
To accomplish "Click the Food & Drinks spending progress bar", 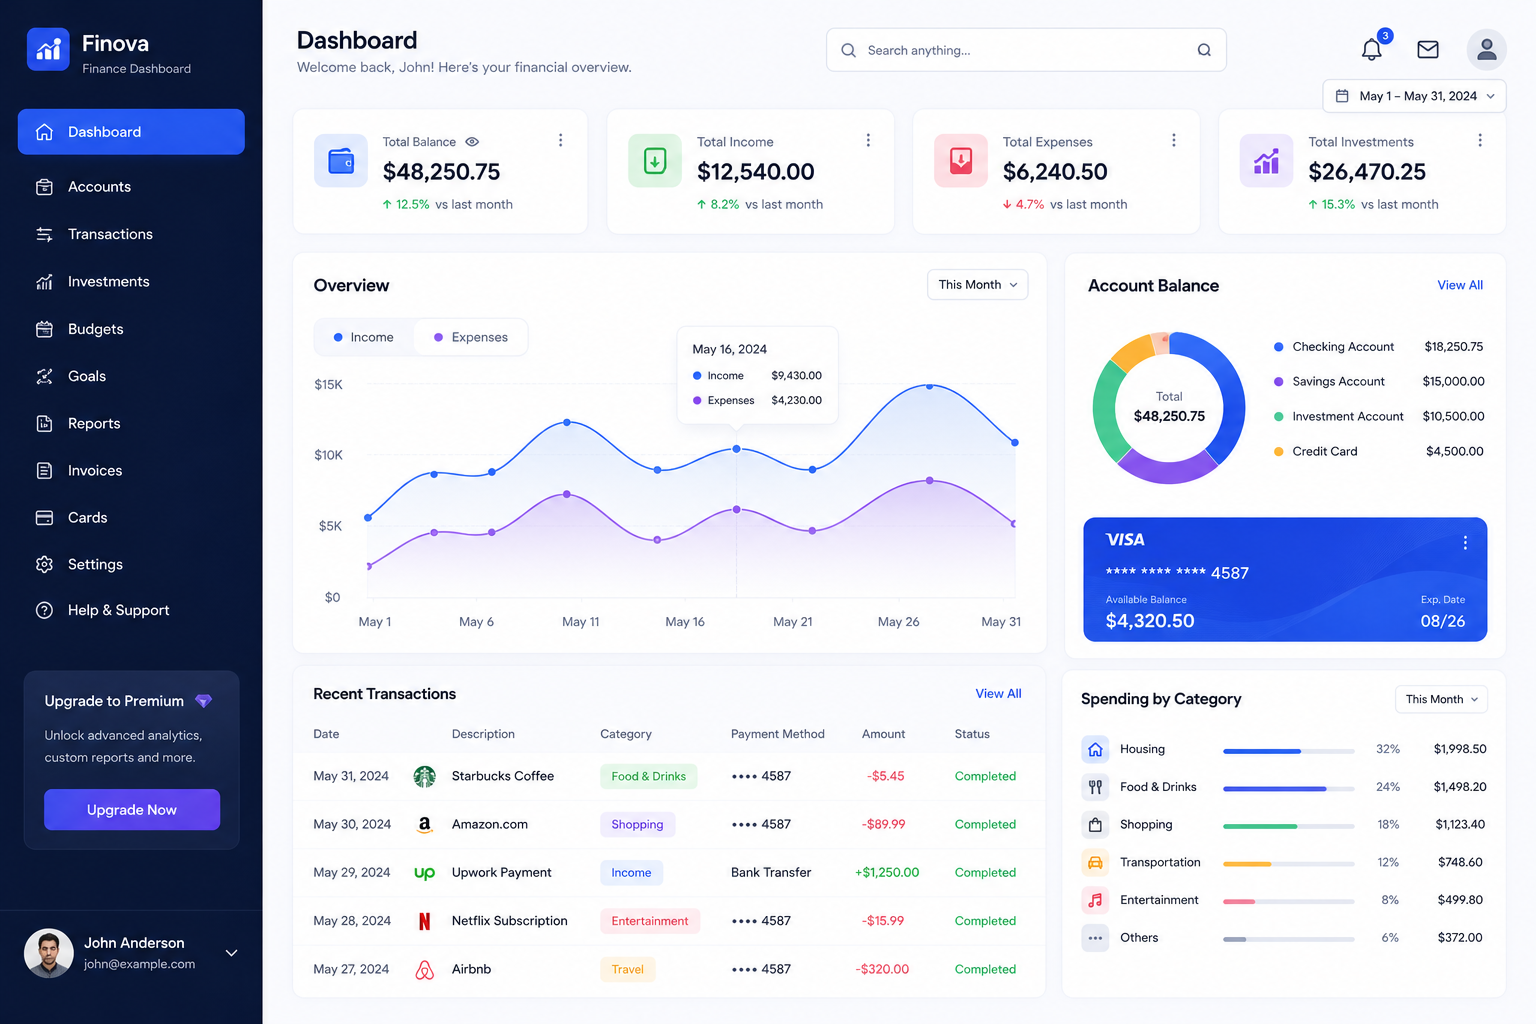I will [1288, 788].
